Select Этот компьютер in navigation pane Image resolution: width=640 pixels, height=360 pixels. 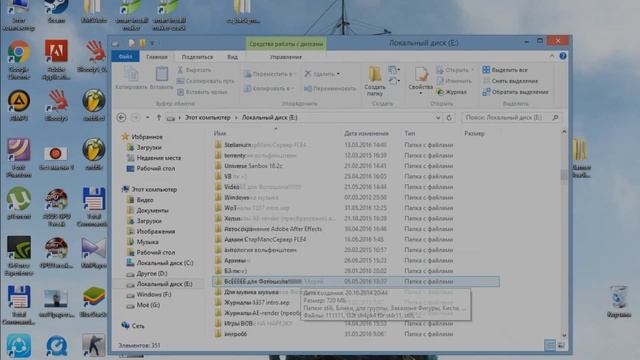pyautogui.click(x=149, y=189)
